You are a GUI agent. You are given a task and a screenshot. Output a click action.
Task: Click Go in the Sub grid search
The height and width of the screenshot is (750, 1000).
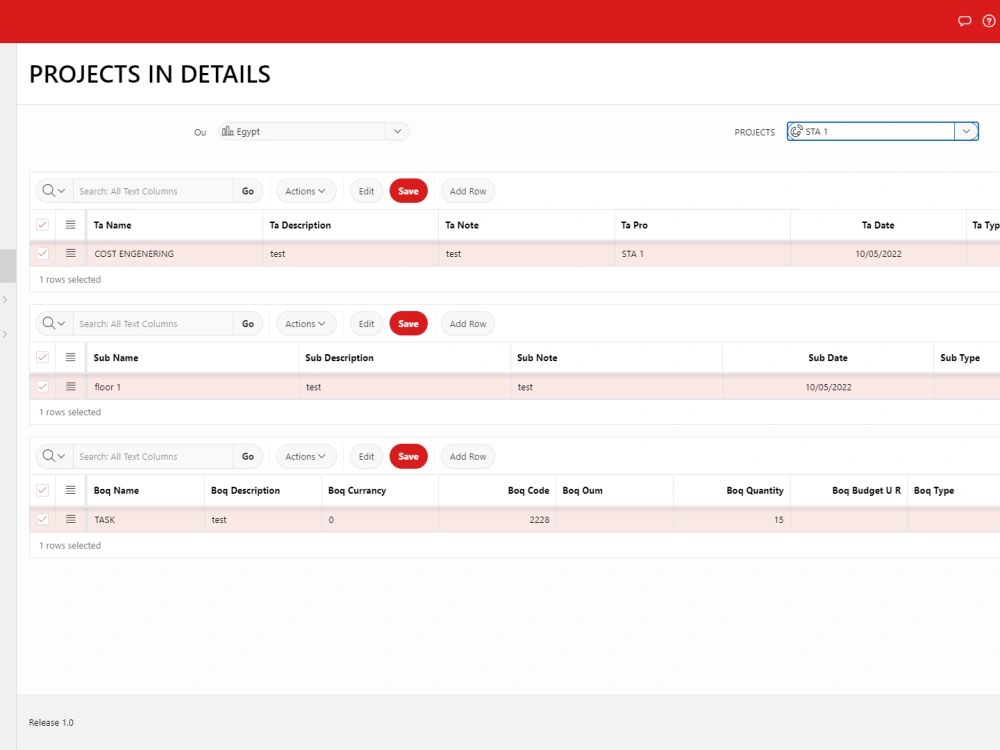point(248,324)
